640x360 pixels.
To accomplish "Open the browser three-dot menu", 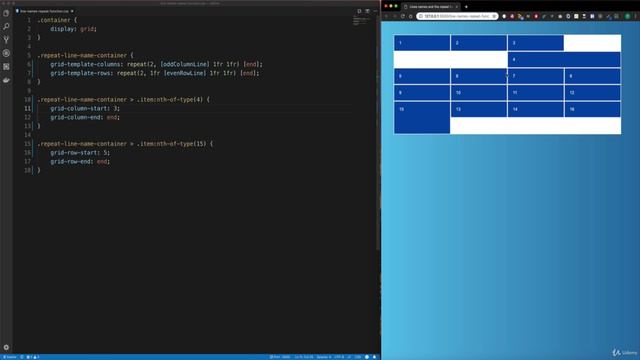I will click(636, 16).
